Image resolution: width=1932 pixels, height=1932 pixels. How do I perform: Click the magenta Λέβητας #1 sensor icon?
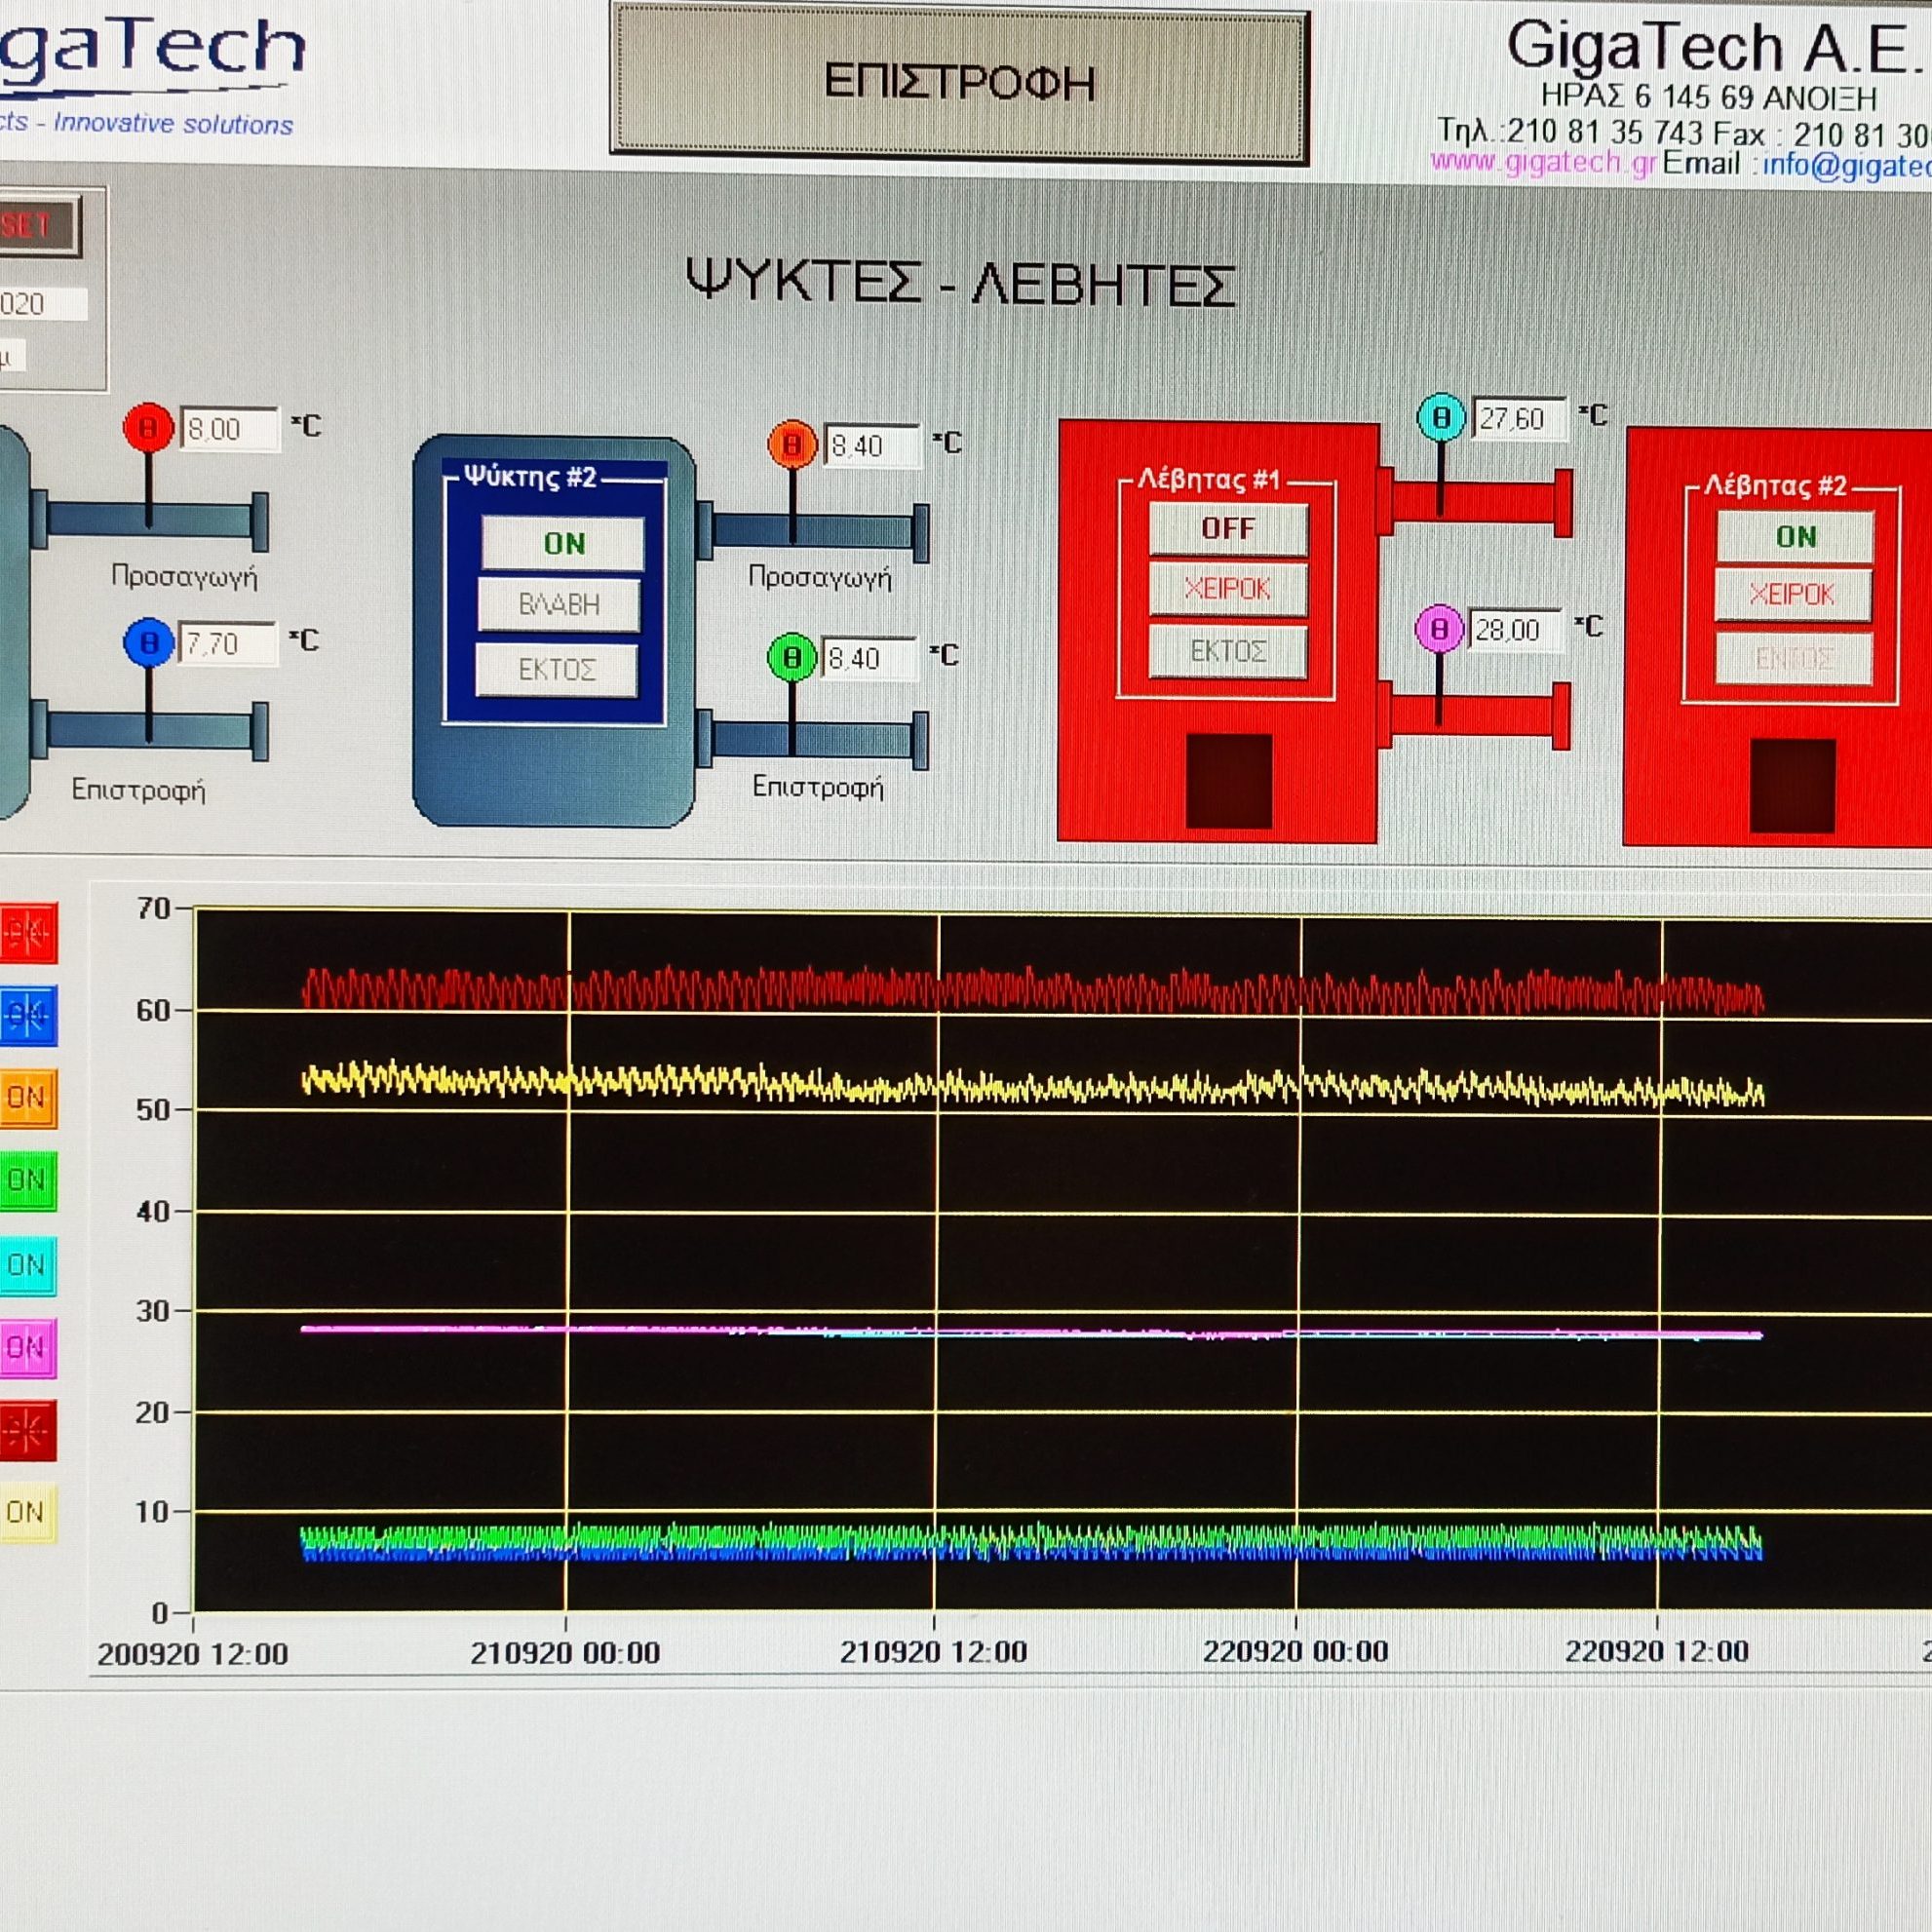coord(1438,629)
